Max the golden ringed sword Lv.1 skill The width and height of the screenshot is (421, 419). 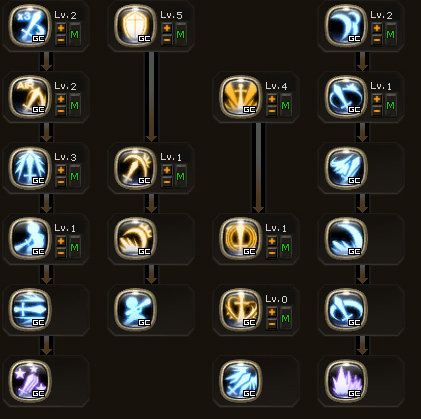click(286, 247)
